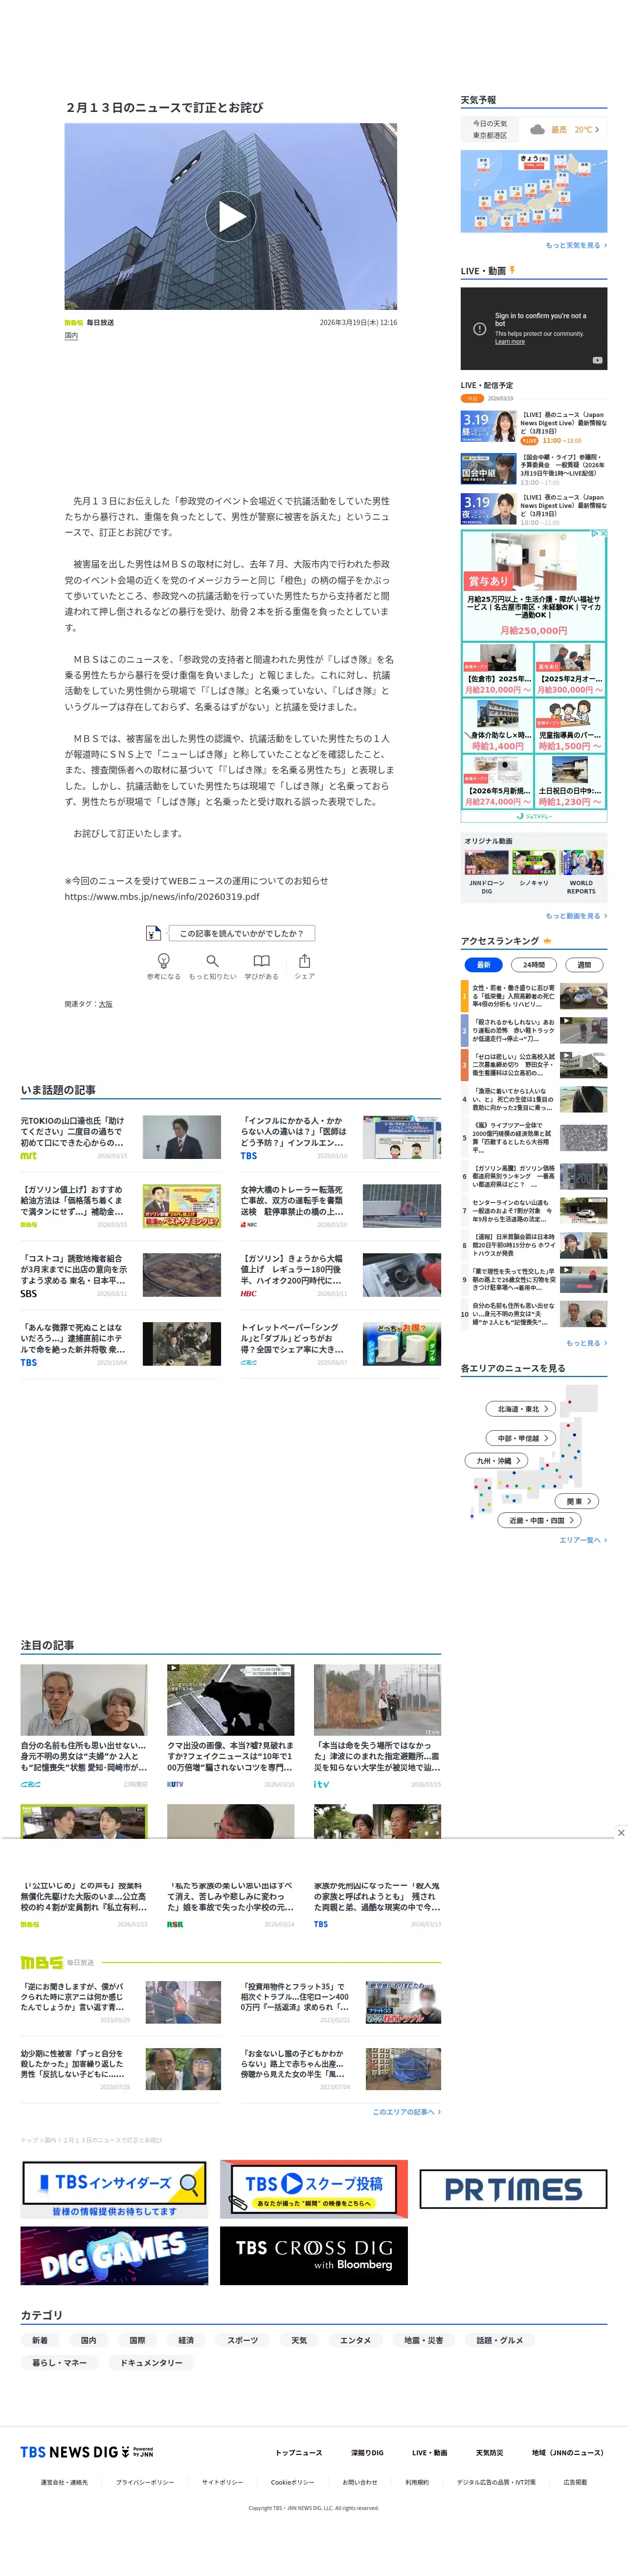Open the mbs.jp PDF notice link
628x2576 pixels.
pyautogui.click(x=162, y=897)
